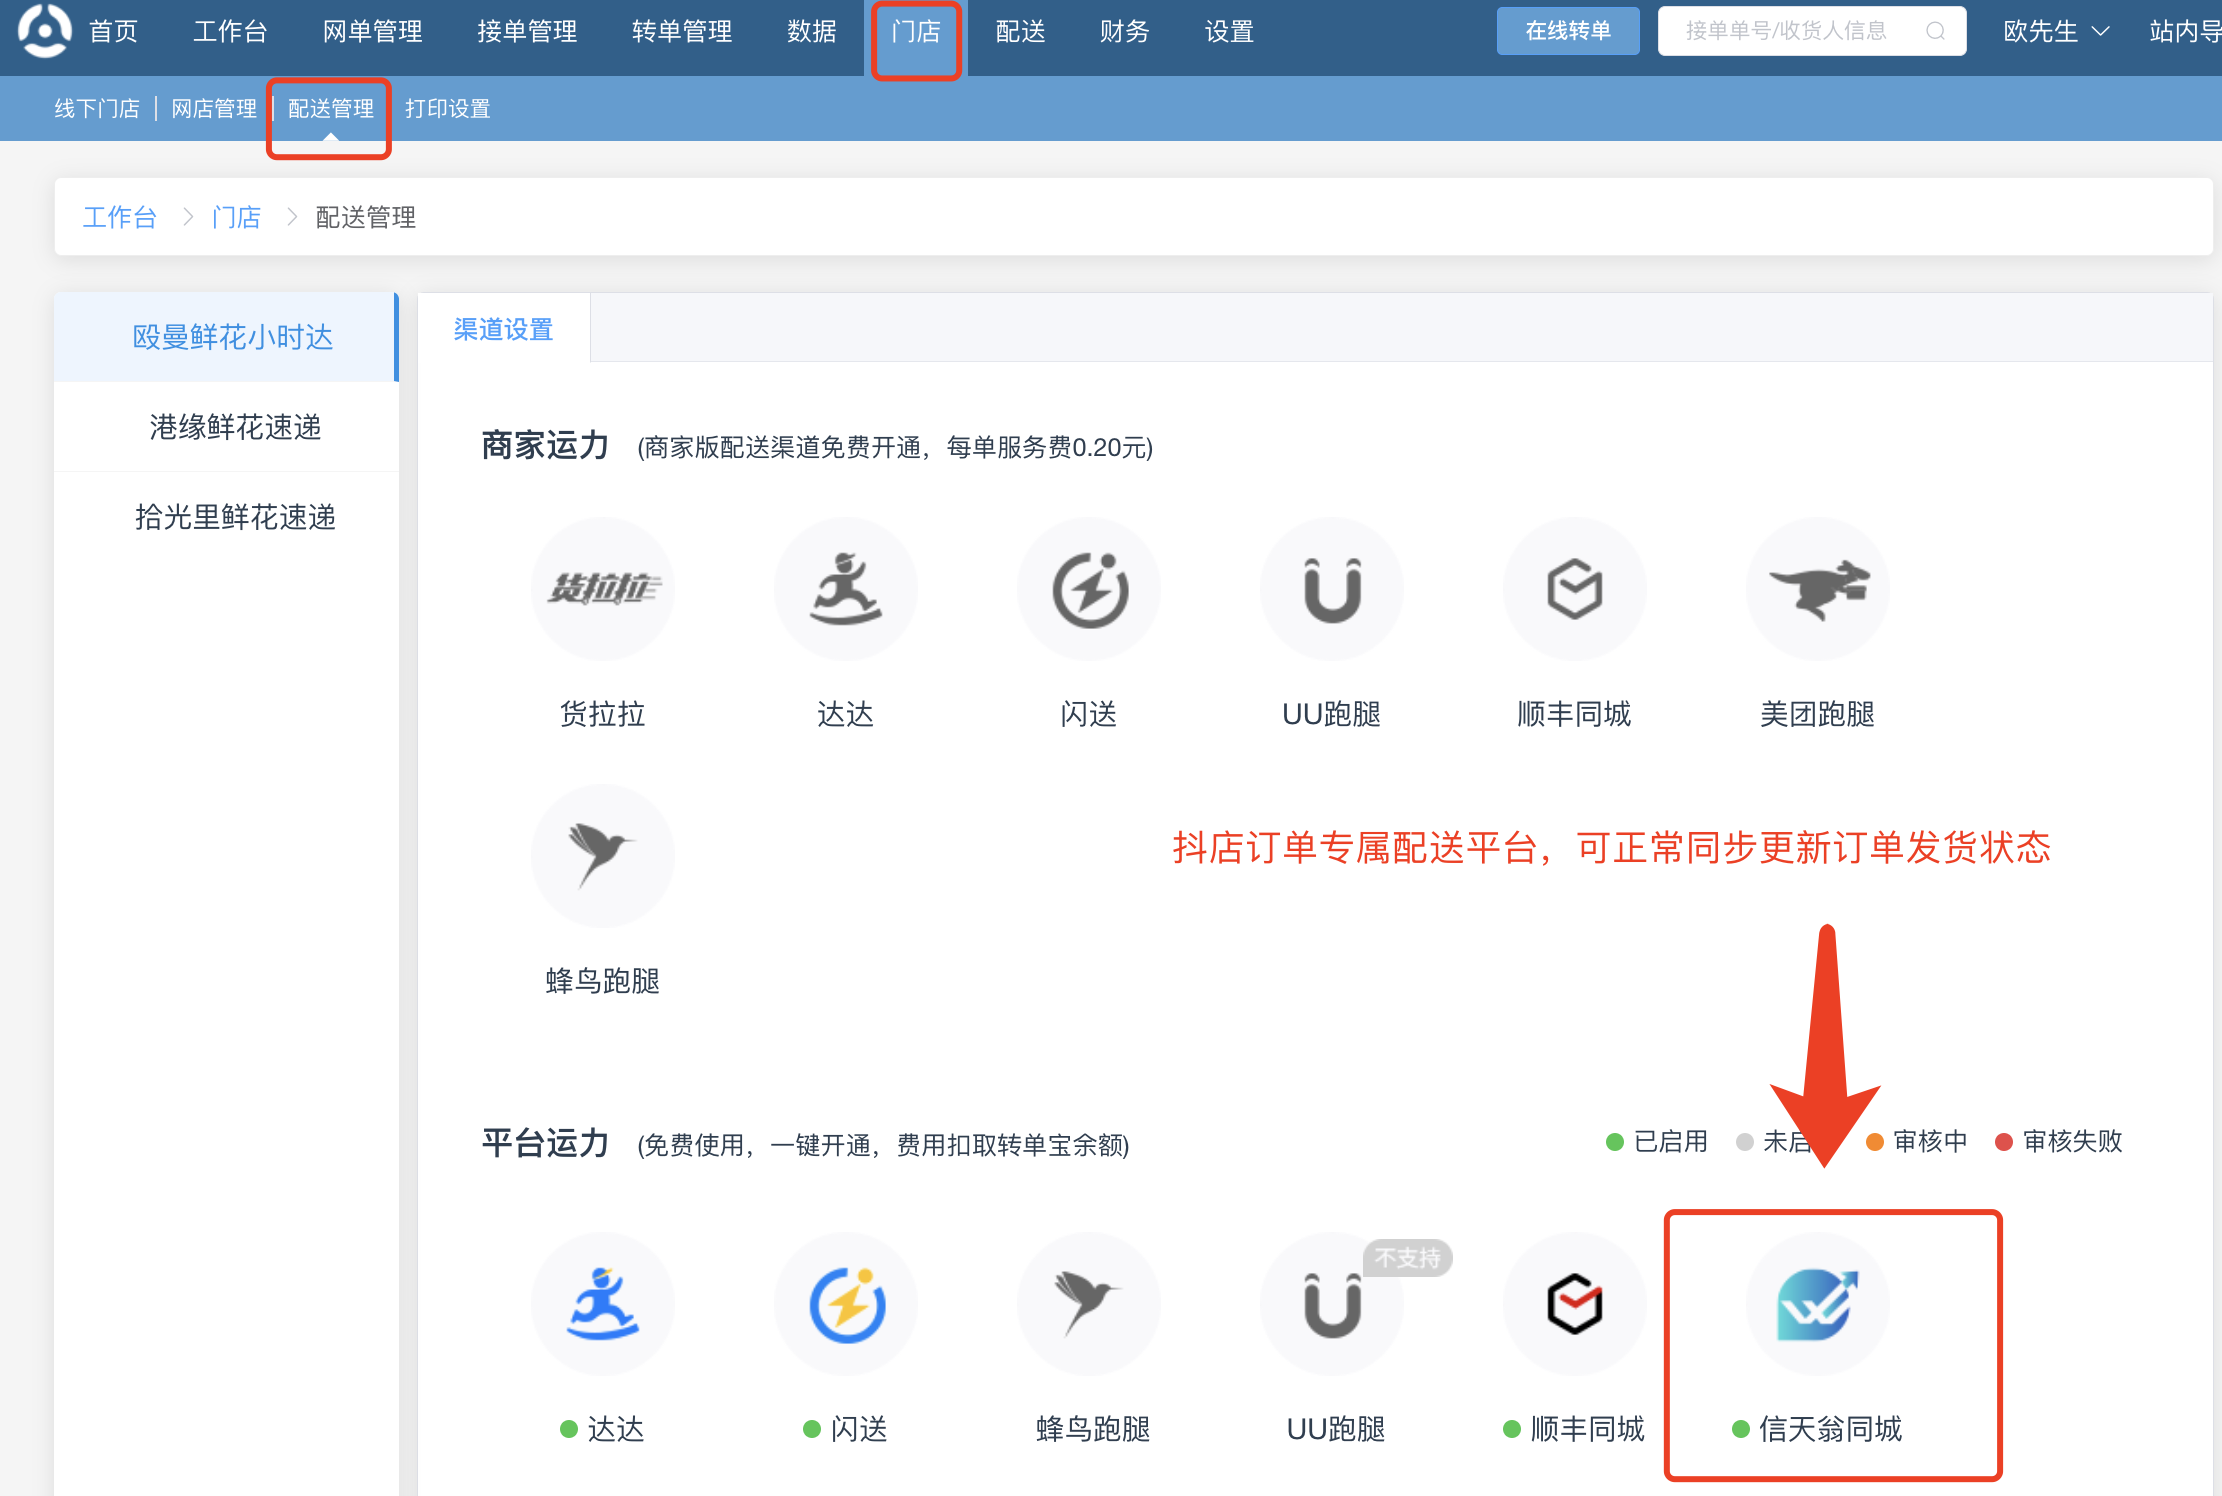2222x1496 pixels.
Task: Open the 数据 menu
Action: point(811,31)
